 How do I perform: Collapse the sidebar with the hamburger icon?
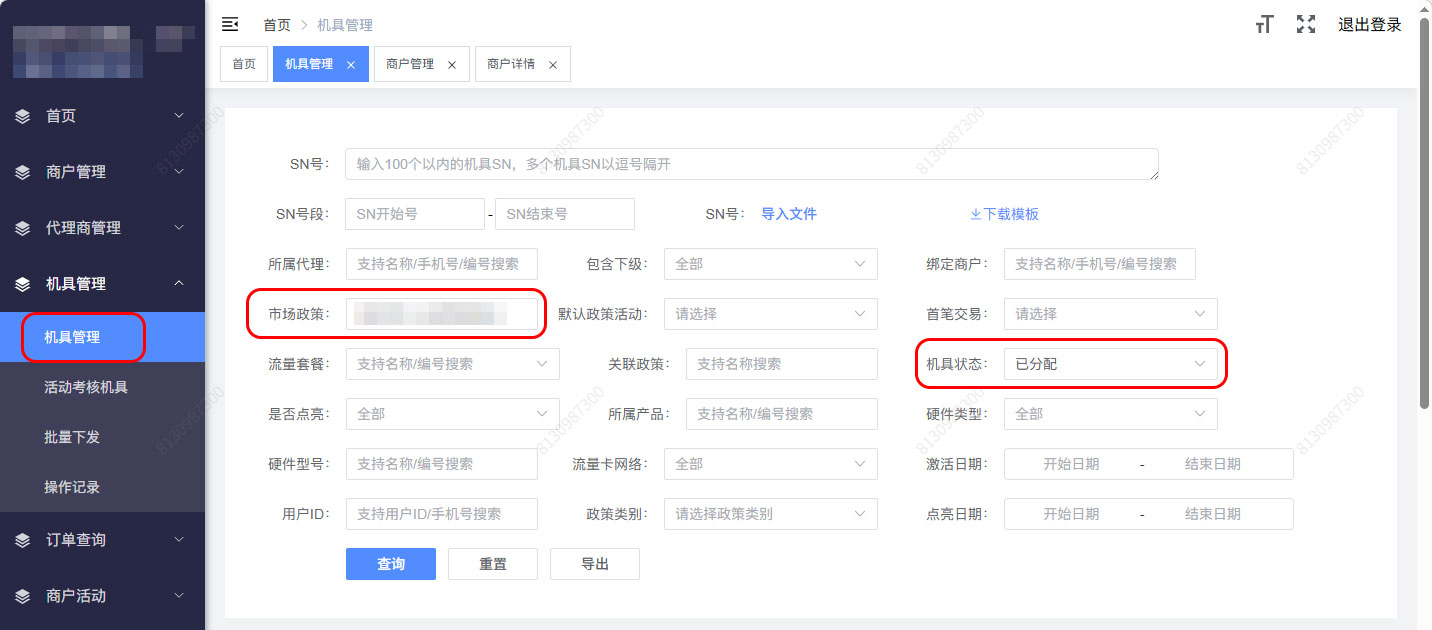(230, 24)
